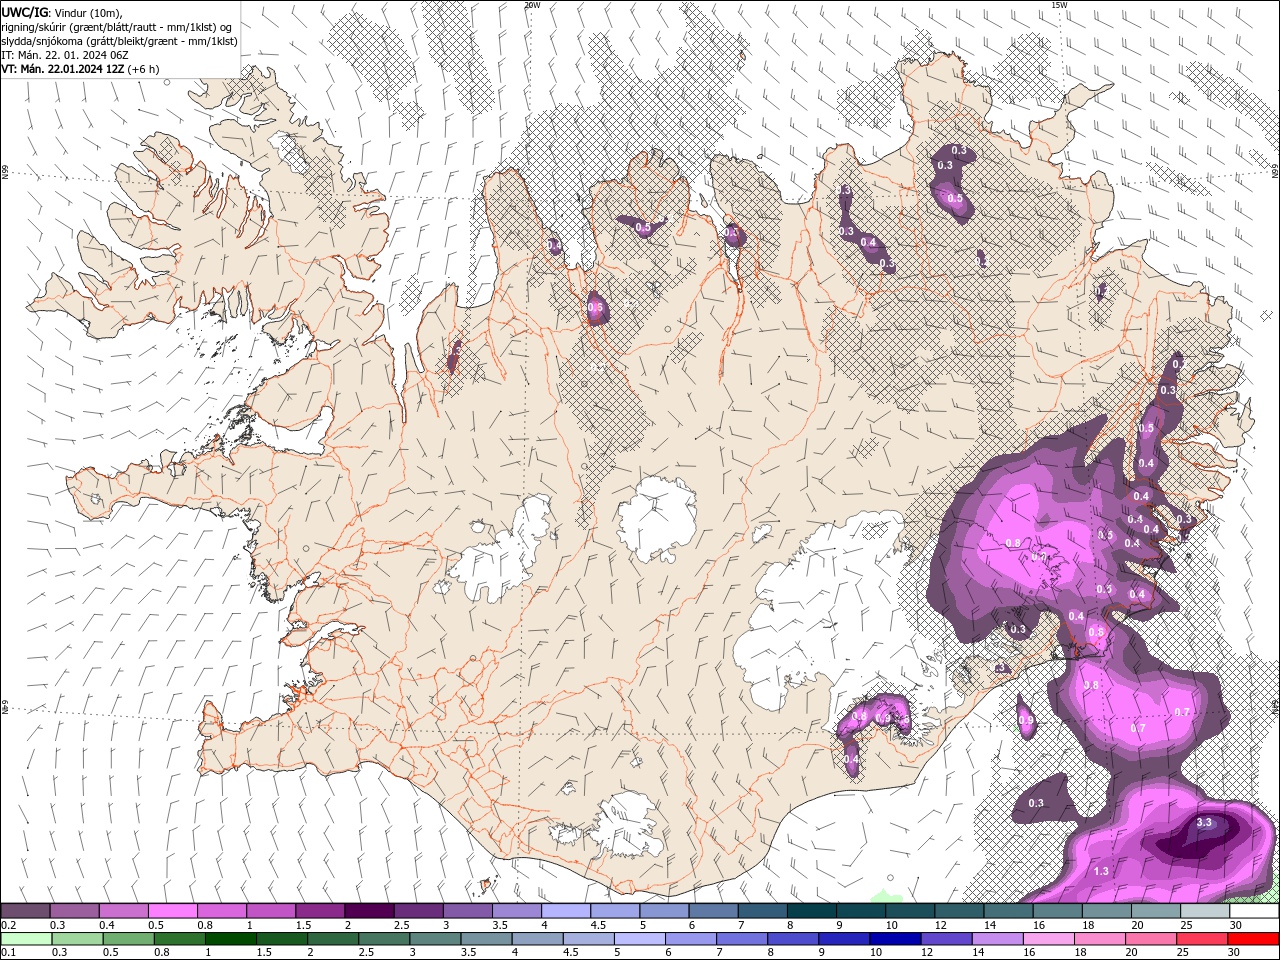
Task: Click the 1.3 precipitation value near the bottom edge
Action: [x=1101, y=872]
